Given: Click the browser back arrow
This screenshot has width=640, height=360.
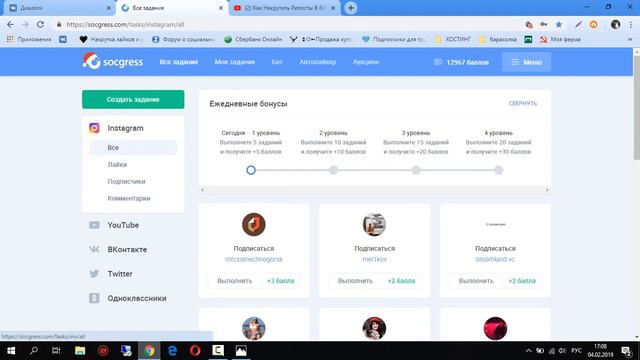Looking at the screenshot, I should pos(10,24).
